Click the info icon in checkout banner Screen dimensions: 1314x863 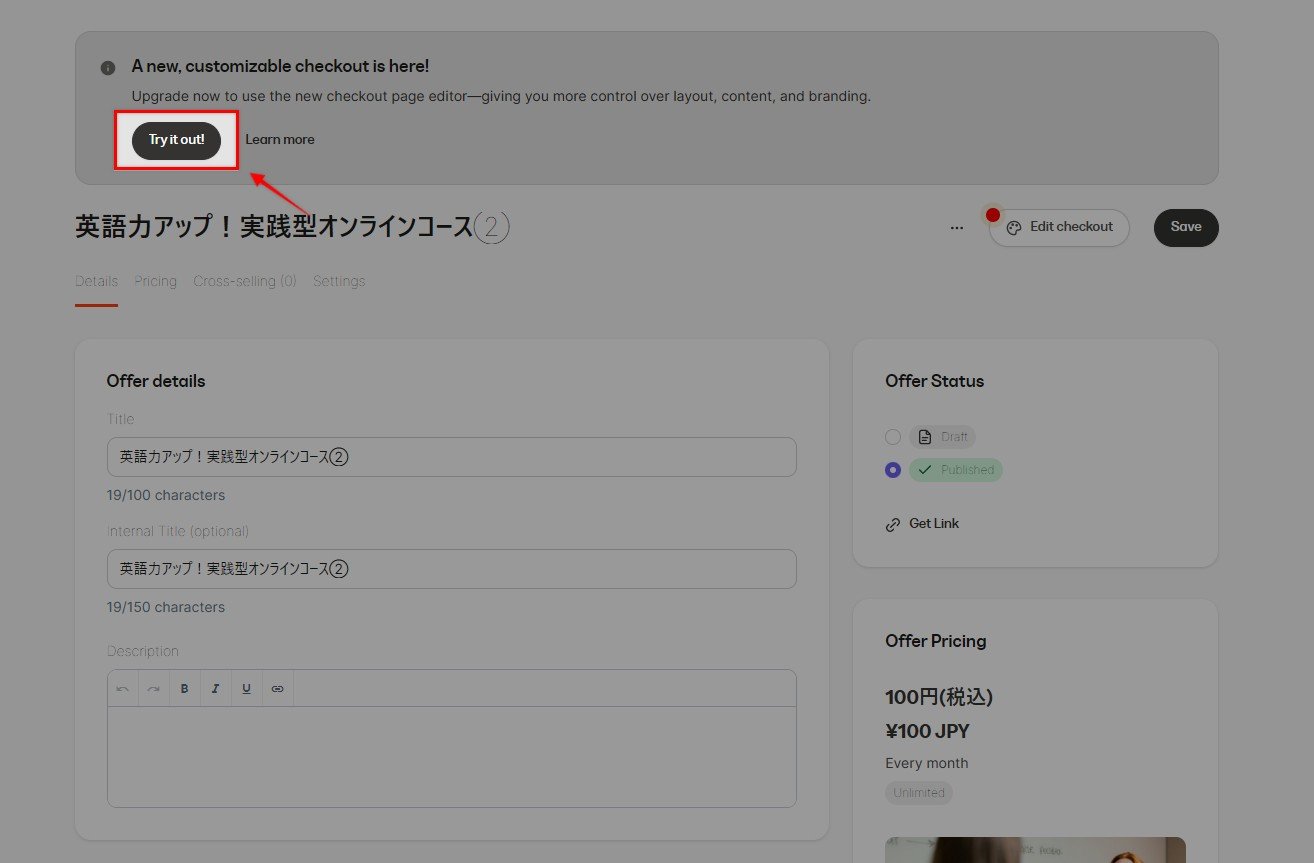point(108,68)
